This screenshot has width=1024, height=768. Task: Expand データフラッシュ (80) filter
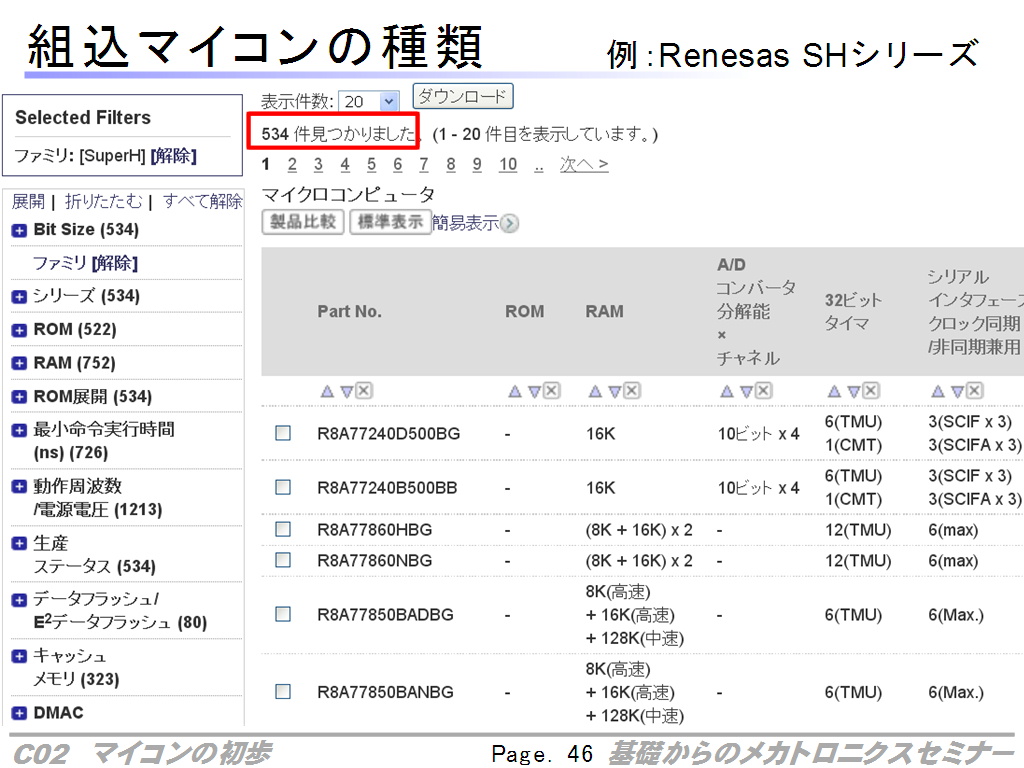pos(20,600)
